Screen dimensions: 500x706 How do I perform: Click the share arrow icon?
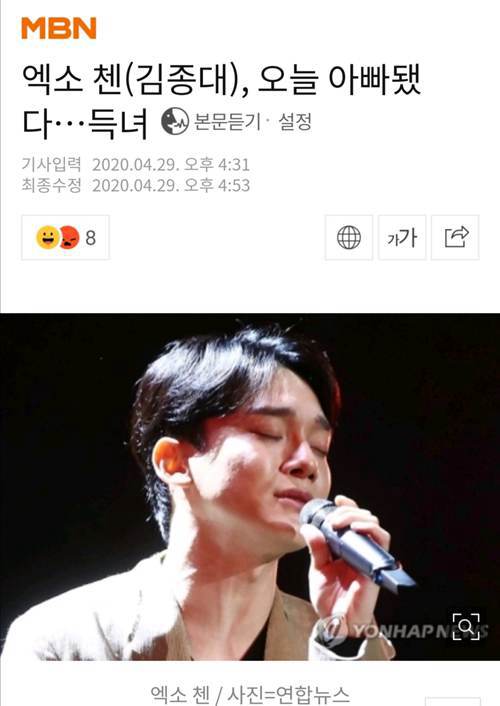[455, 237]
